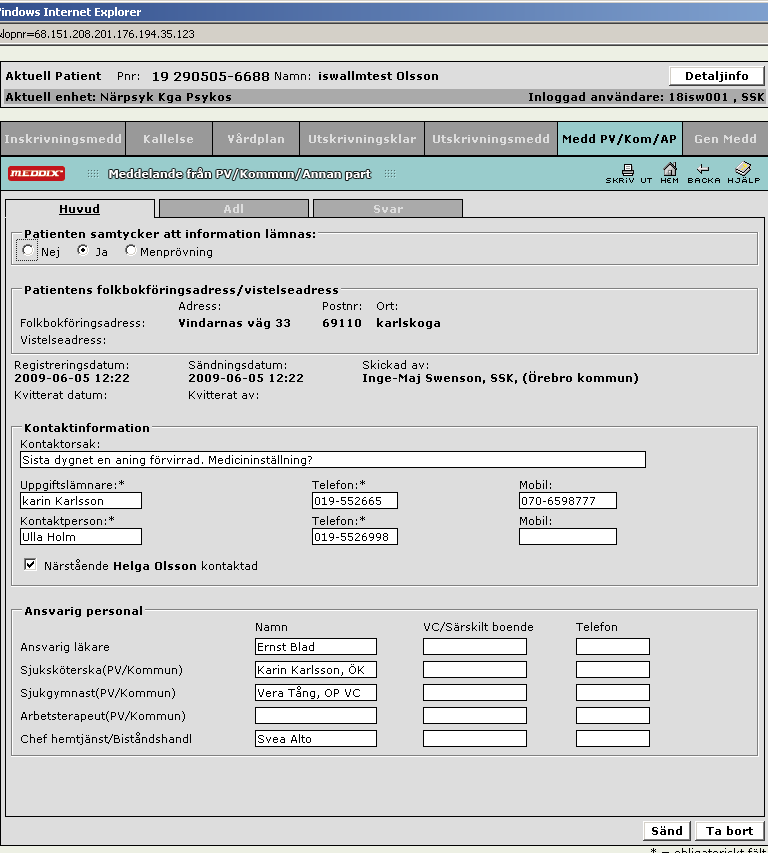Click Chef hemtjänst Telefon field
Image resolution: width=768 pixels, height=853 pixels.
click(x=613, y=738)
